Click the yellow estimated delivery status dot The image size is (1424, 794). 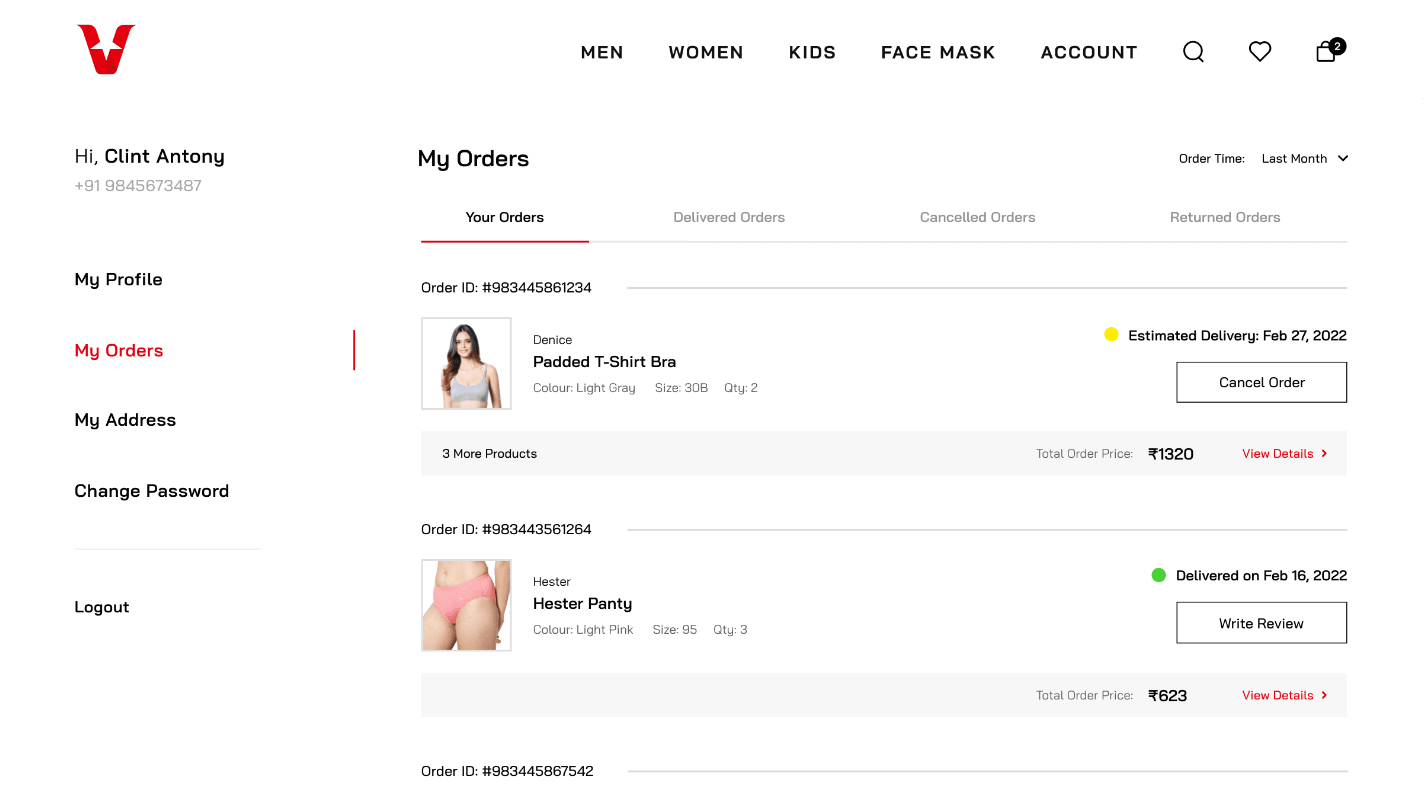(x=1110, y=335)
